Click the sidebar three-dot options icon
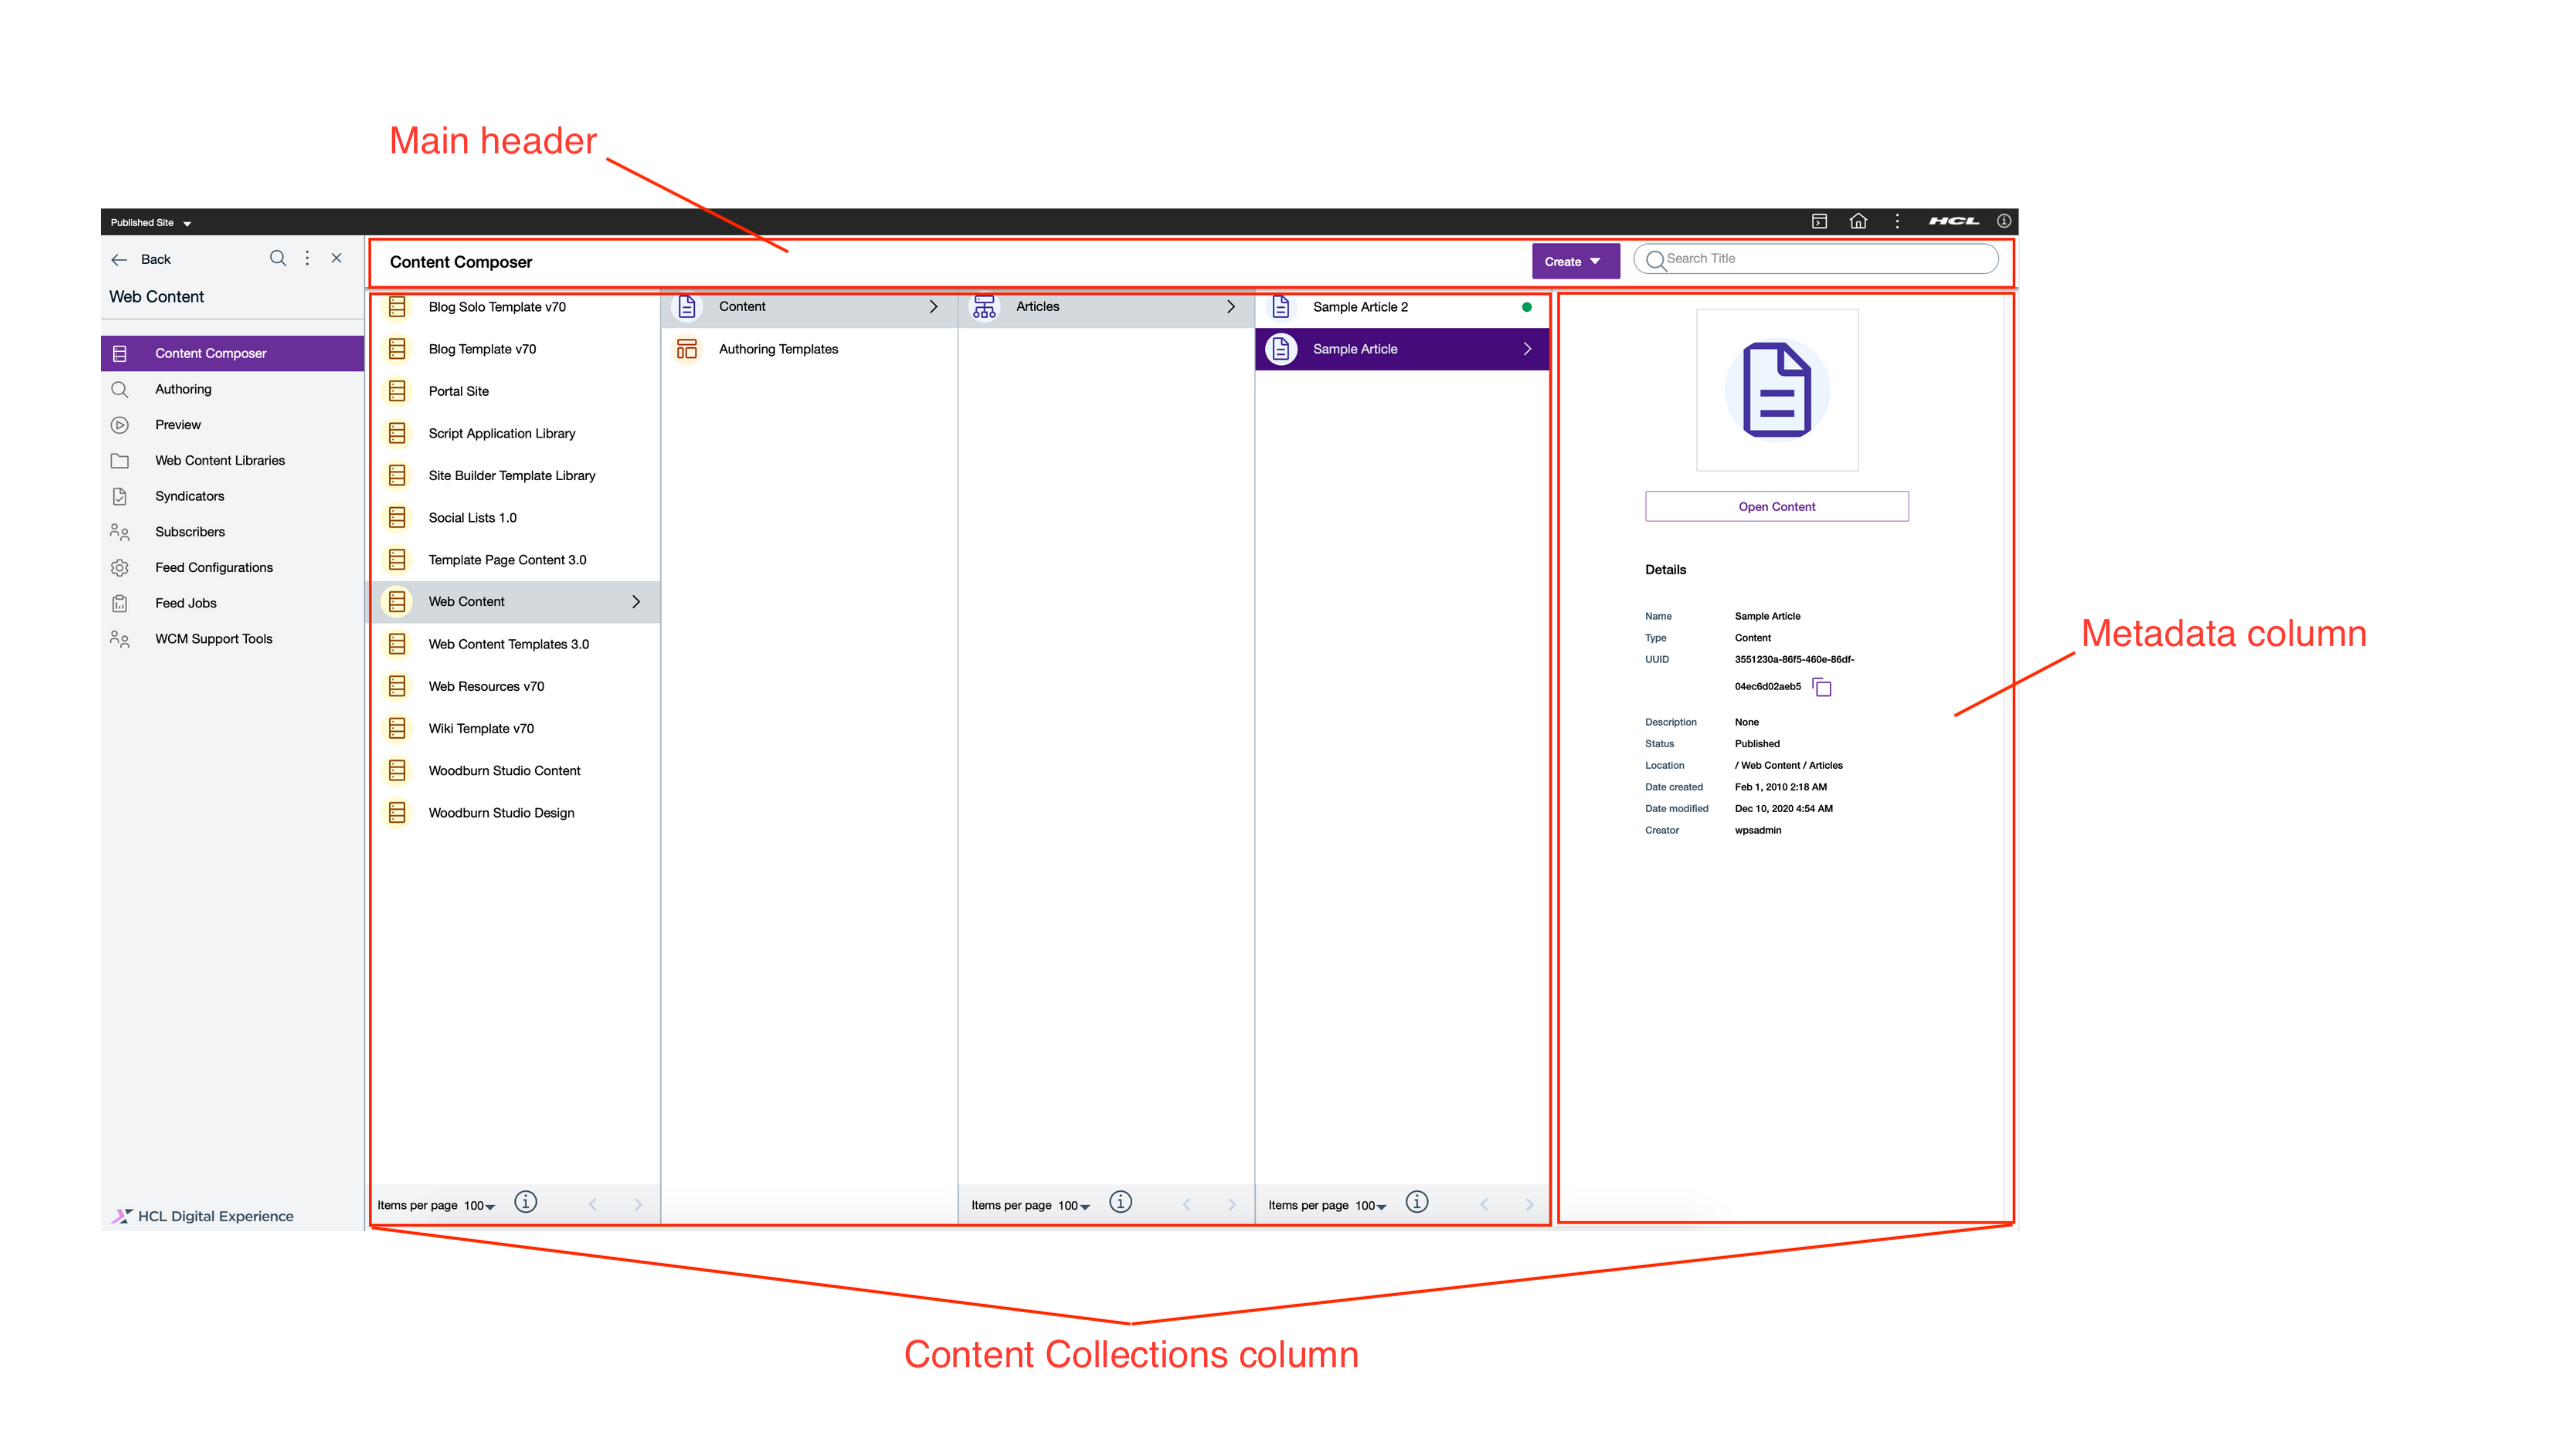This screenshot has height=1440, width=2560. pos(307,258)
